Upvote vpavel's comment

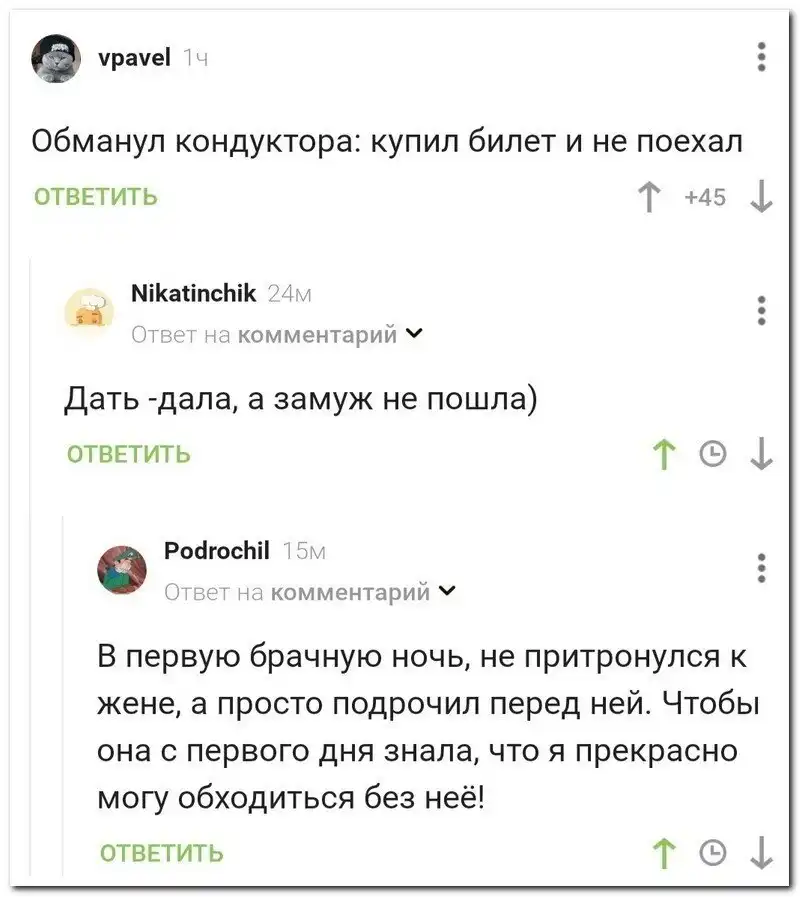click(x=650, y=198)
